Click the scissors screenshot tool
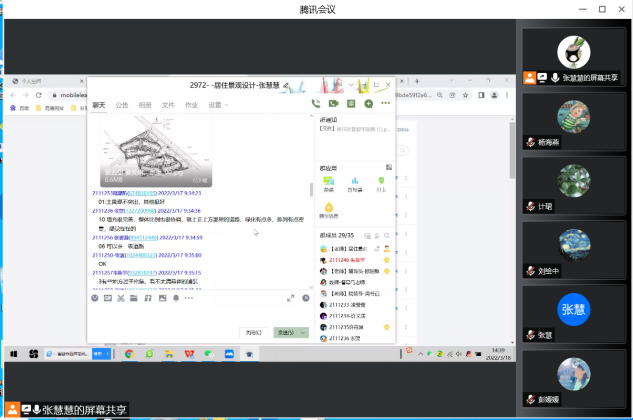633x420 pixels. (121, 298)
